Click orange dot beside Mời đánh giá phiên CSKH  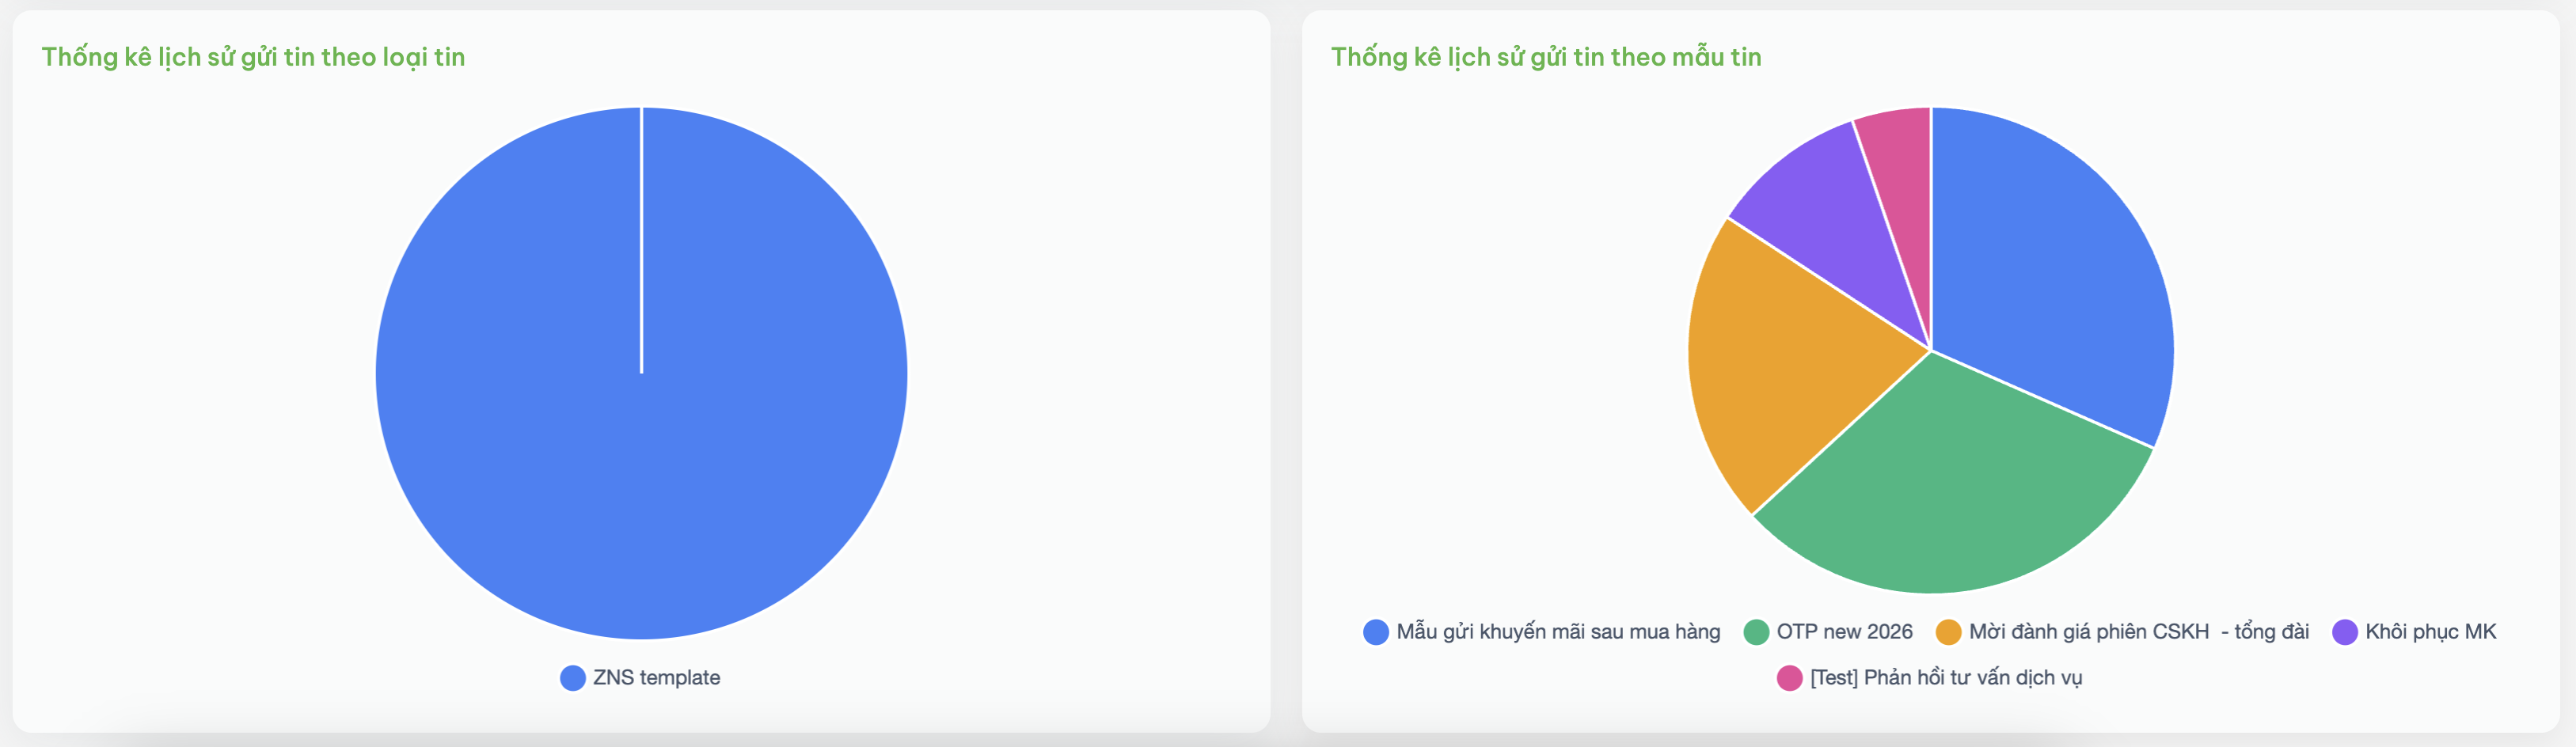1948,632
